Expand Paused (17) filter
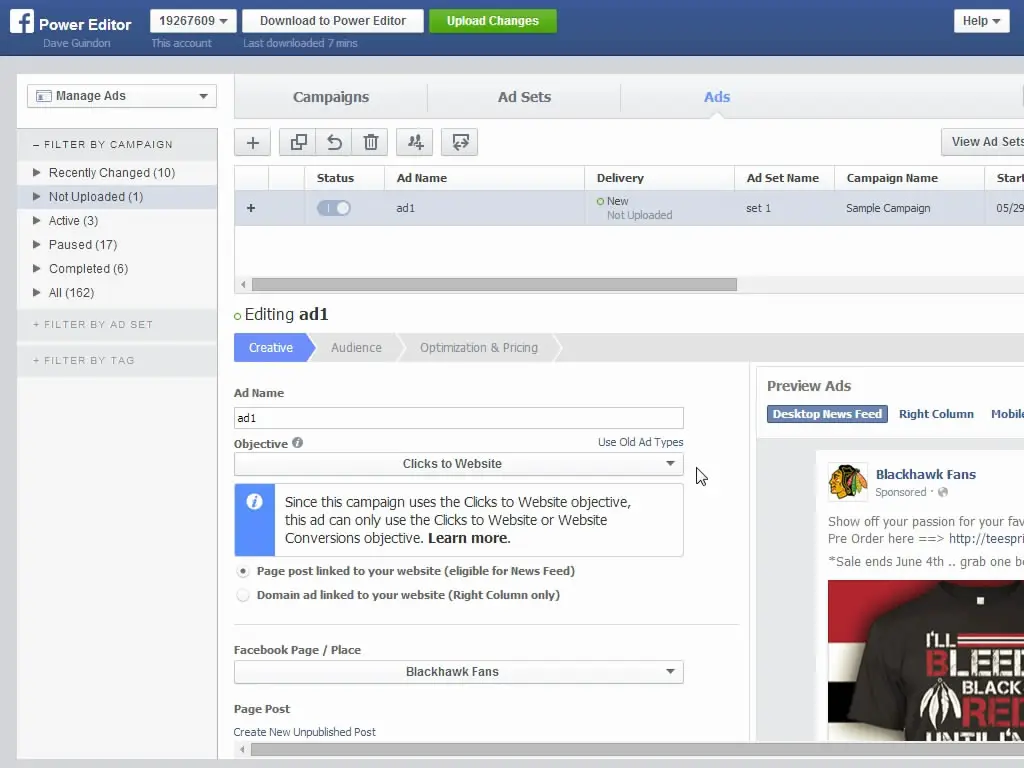This screenshot has height=768, width=1024. click(x=37, y=245)
